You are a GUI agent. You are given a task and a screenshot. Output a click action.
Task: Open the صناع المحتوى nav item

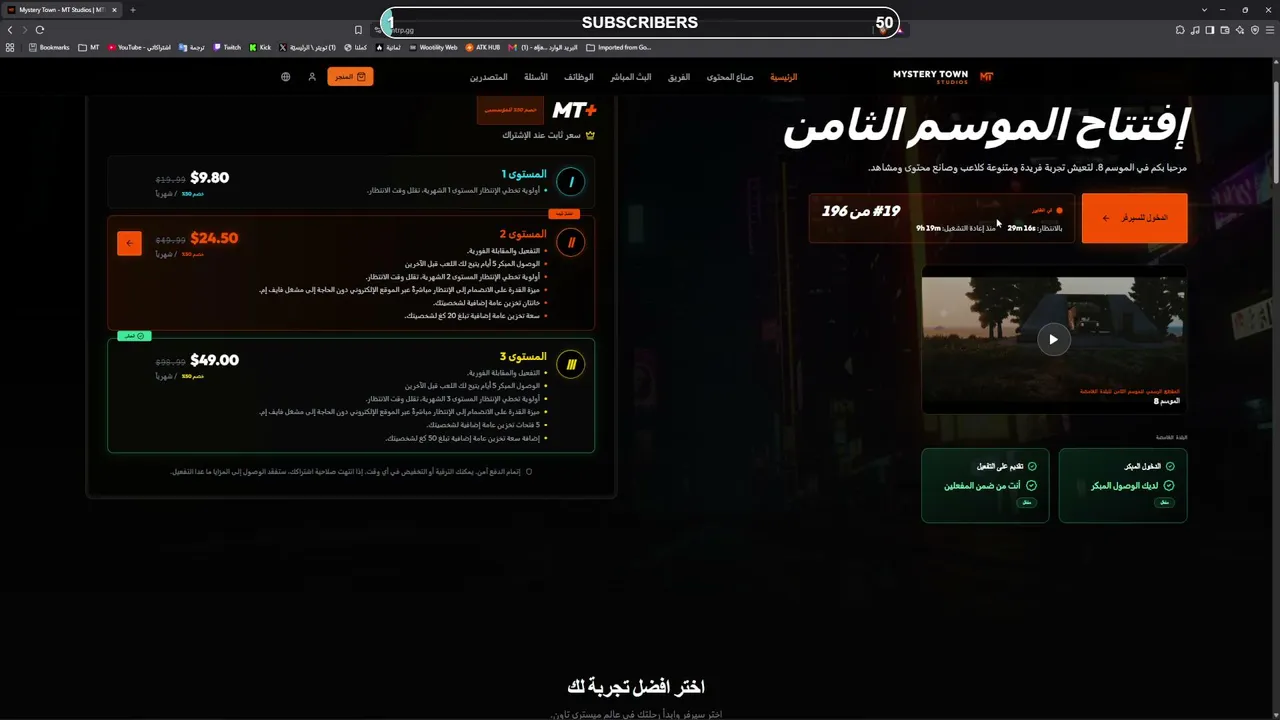pyautogui.click(x=730, y=77)
